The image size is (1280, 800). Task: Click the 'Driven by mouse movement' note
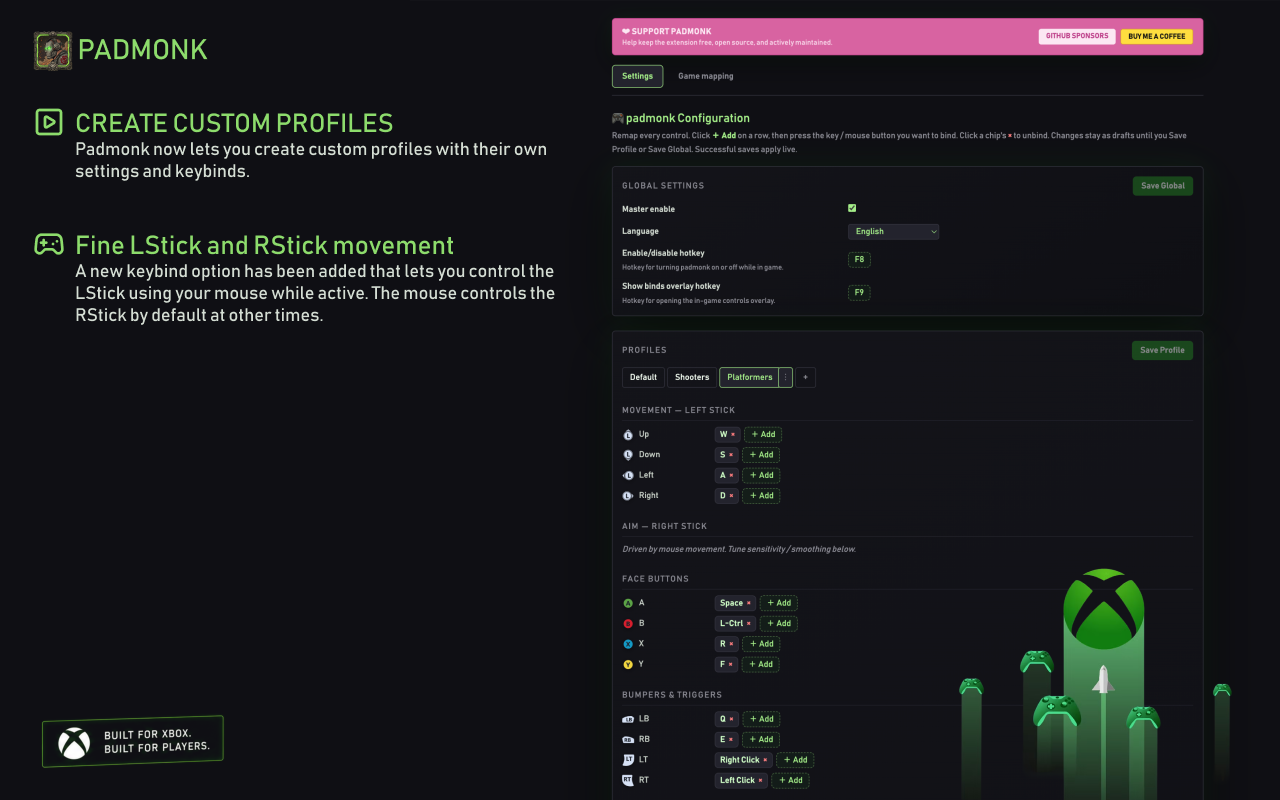click(739, 549)
